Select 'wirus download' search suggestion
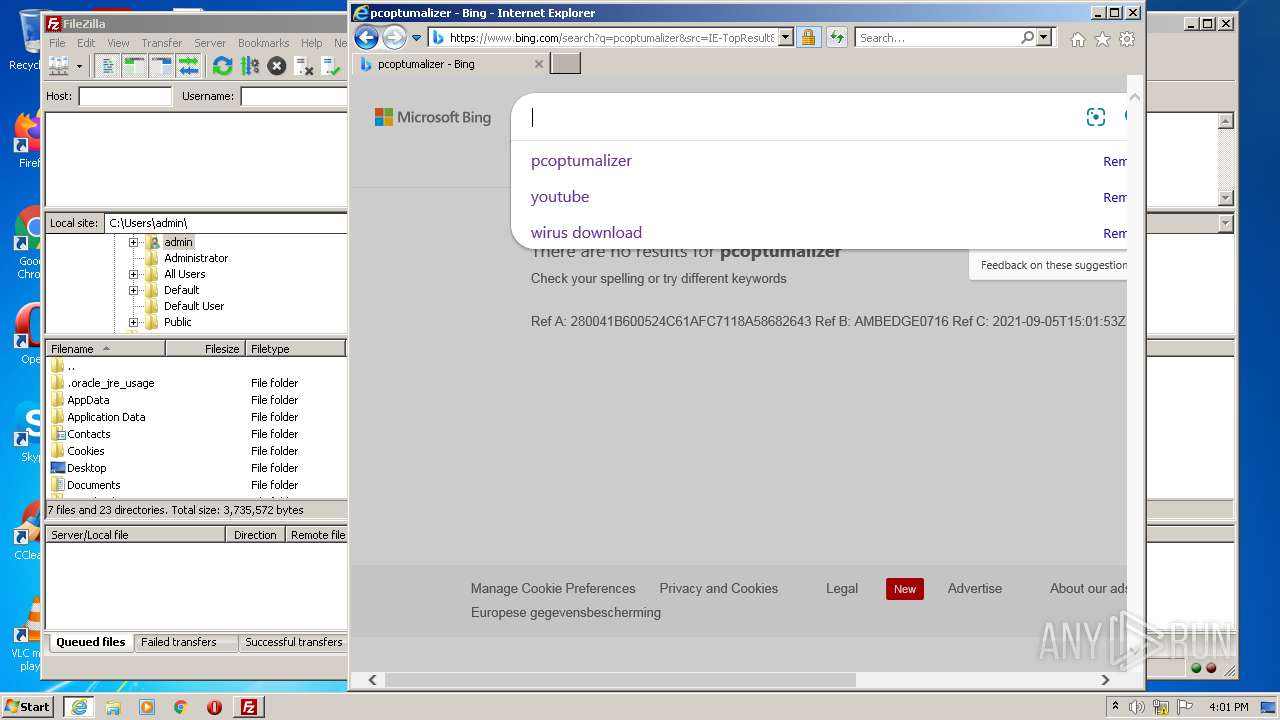 [x=586, y=233]
